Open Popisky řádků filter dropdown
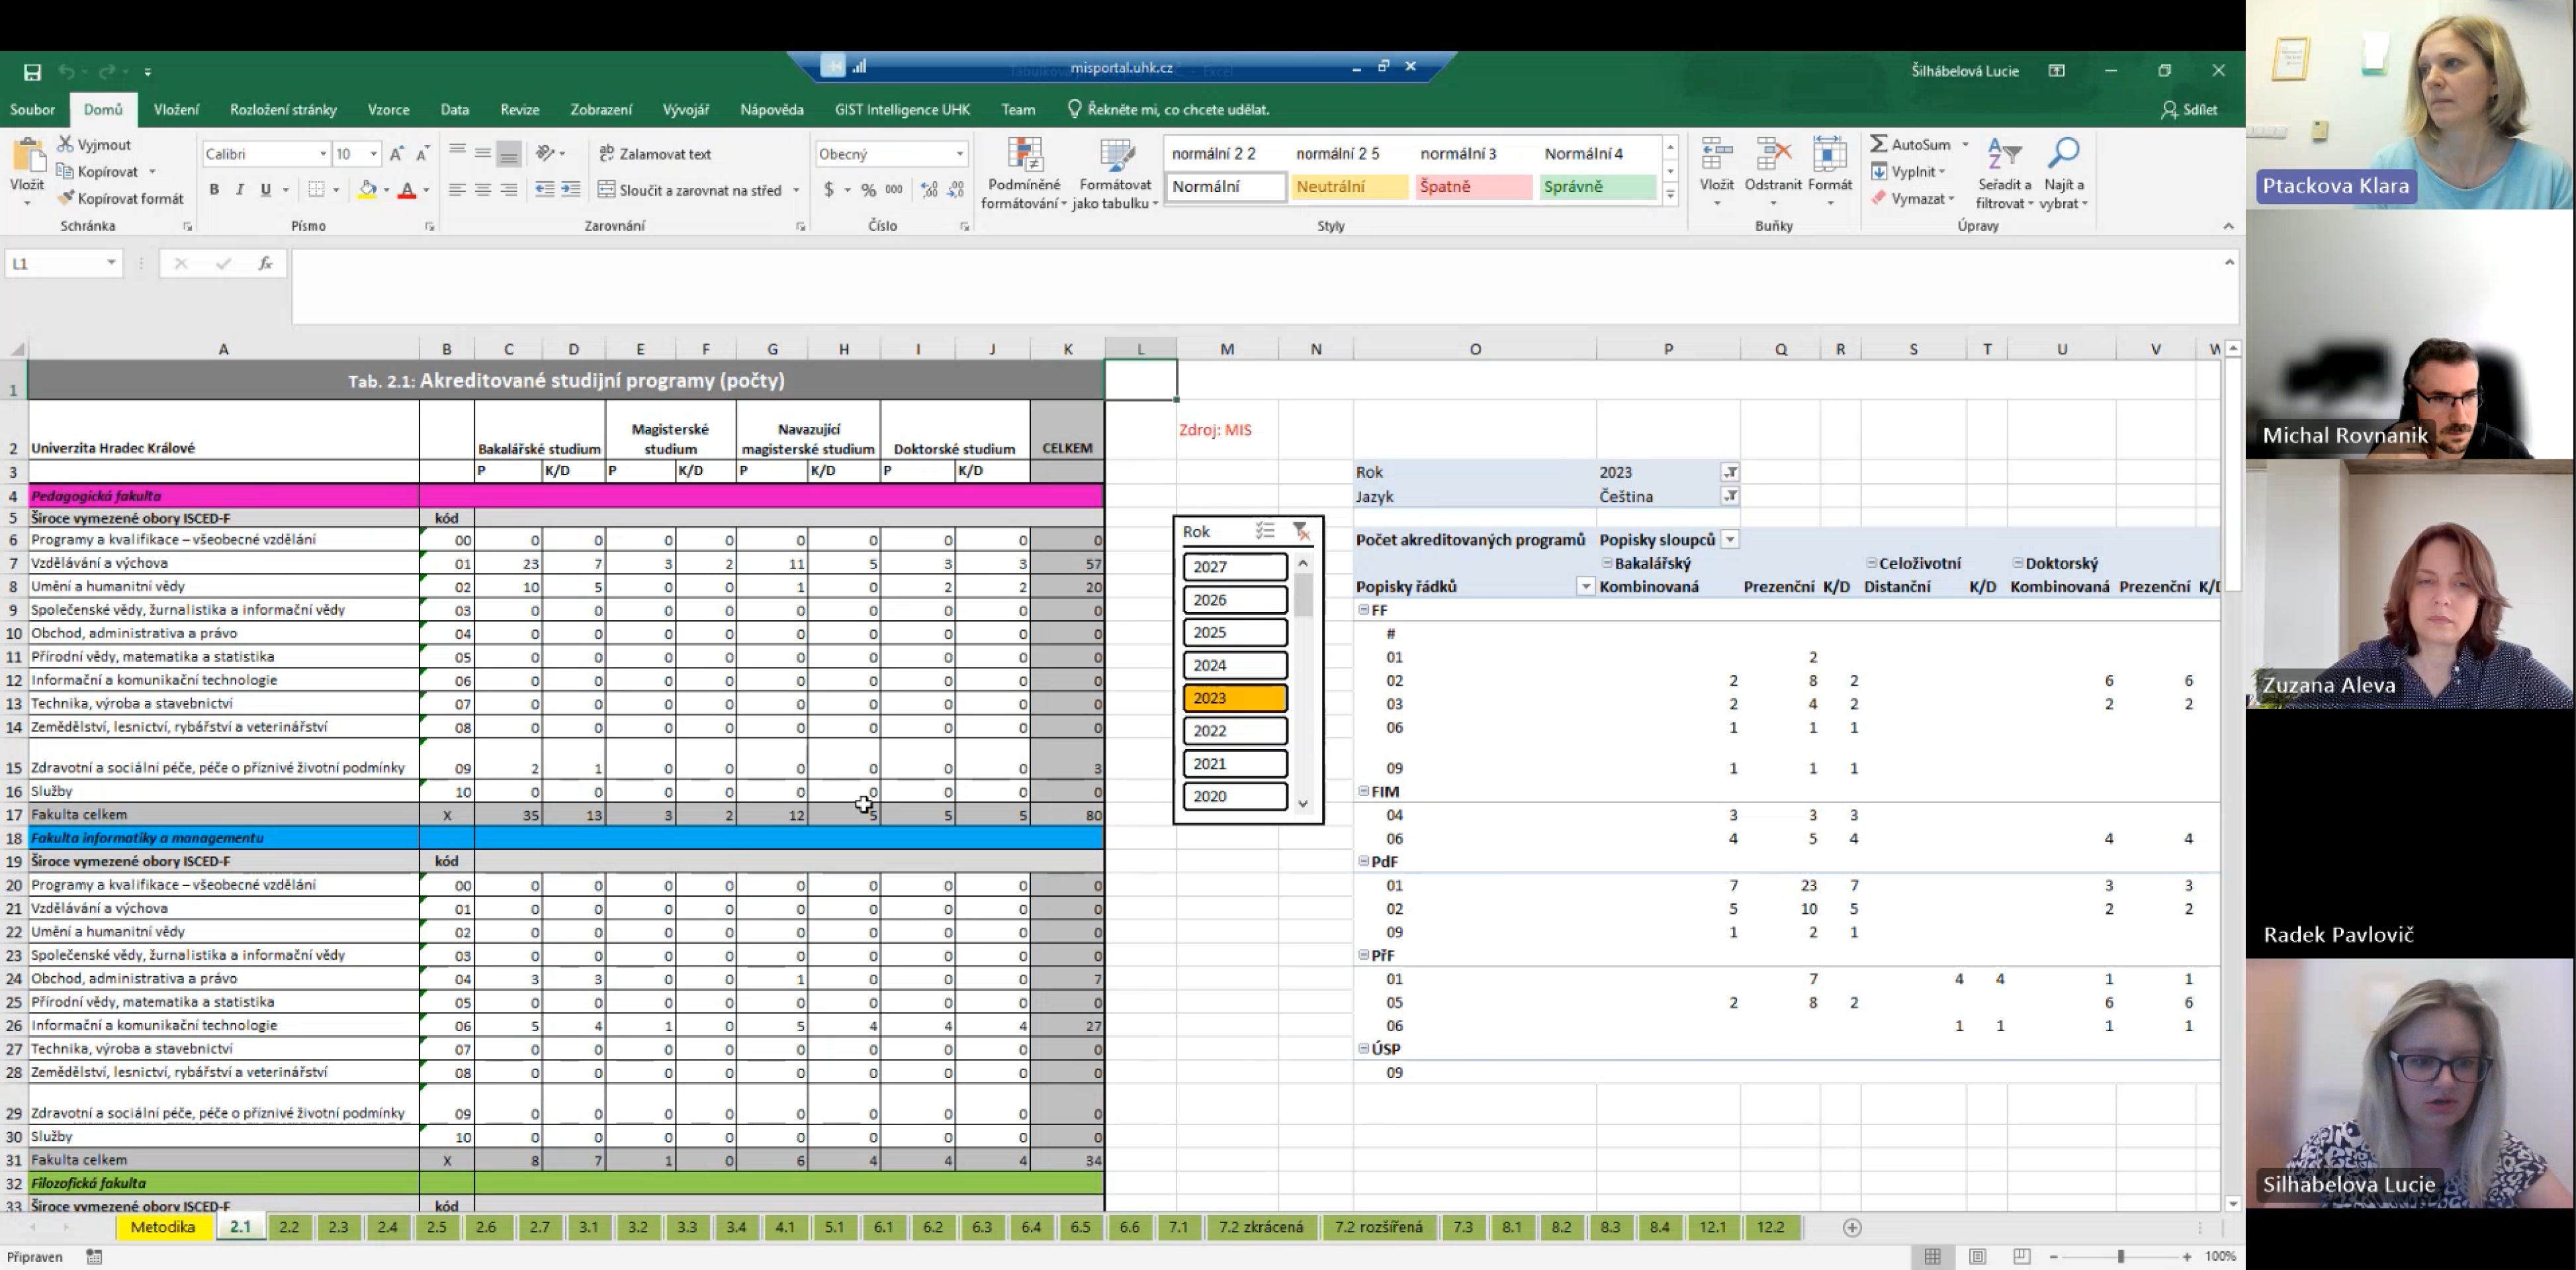2576x1270 pixels. pos(1585,587)
